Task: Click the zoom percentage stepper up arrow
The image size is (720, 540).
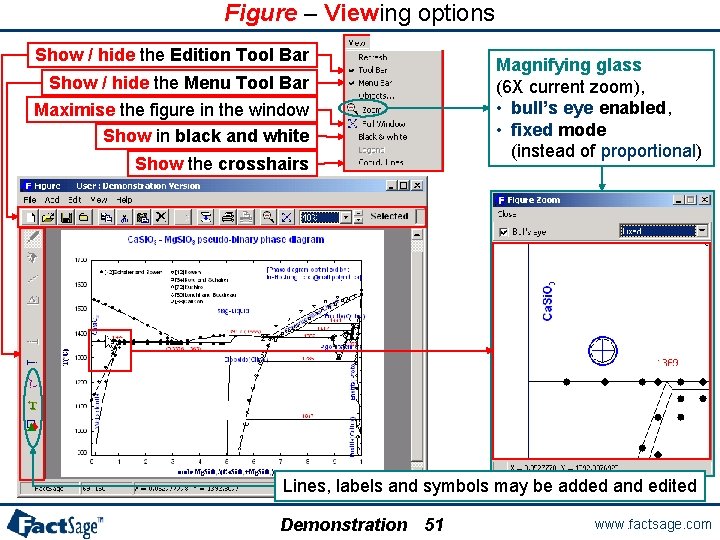Action: 359,214
